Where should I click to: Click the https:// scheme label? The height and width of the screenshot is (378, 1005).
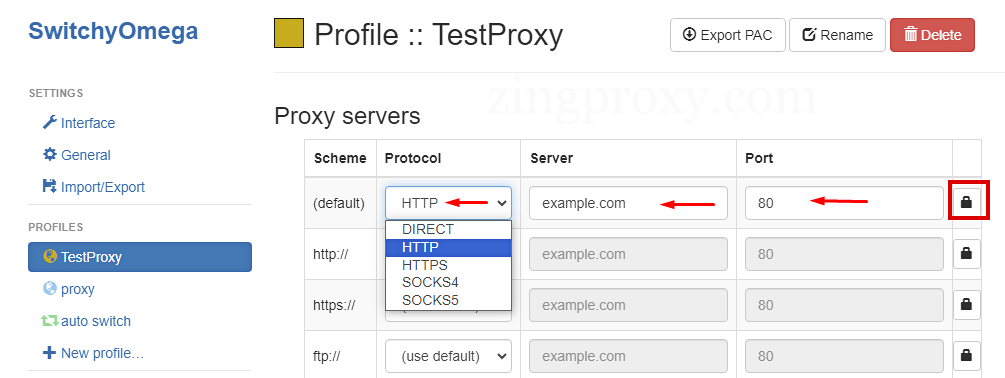(x=334, y=306)
